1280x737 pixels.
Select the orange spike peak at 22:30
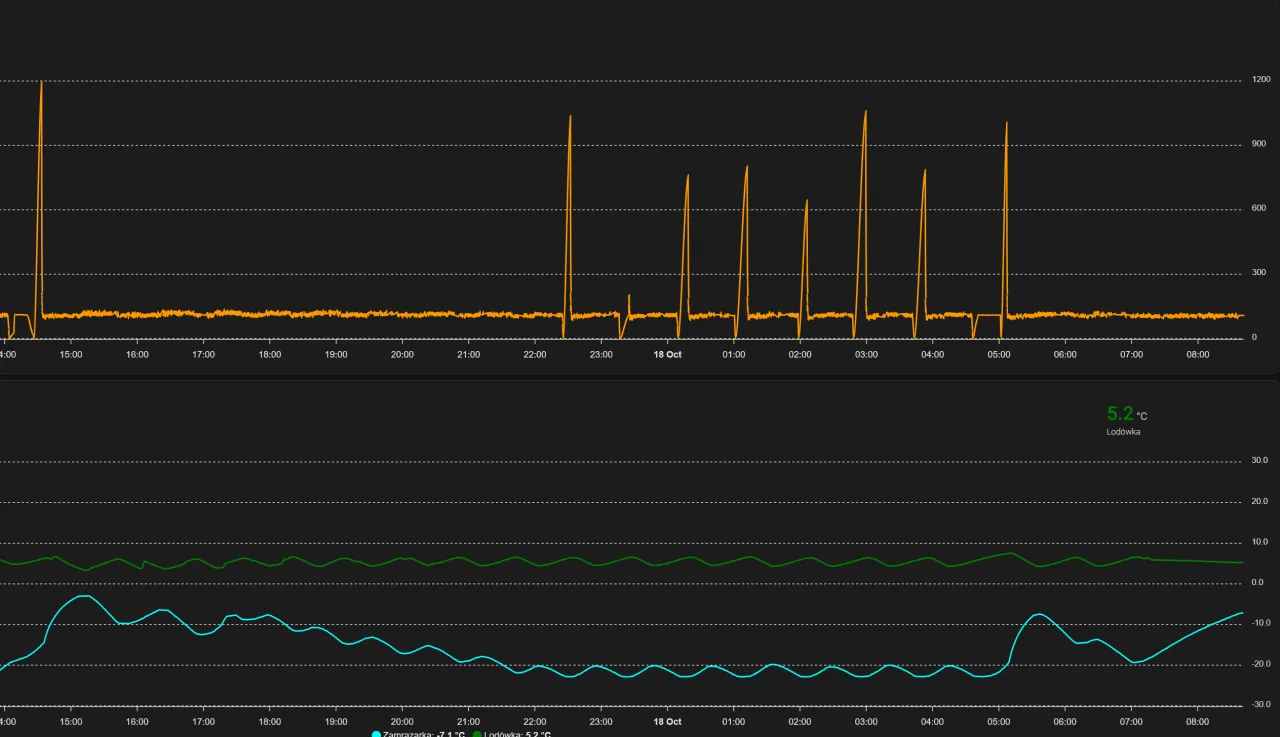(x=570, y=117)
